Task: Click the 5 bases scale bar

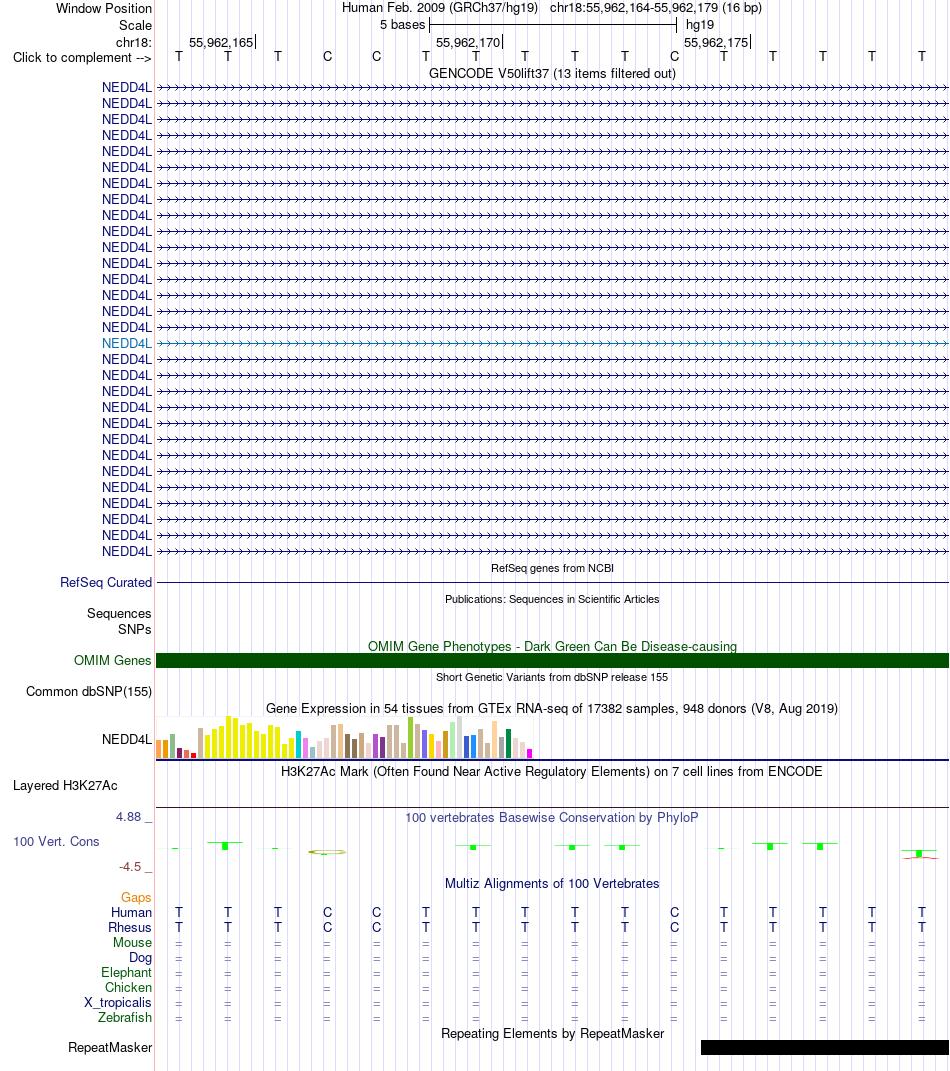Action: pyautogui.click(x=553, y=25)
